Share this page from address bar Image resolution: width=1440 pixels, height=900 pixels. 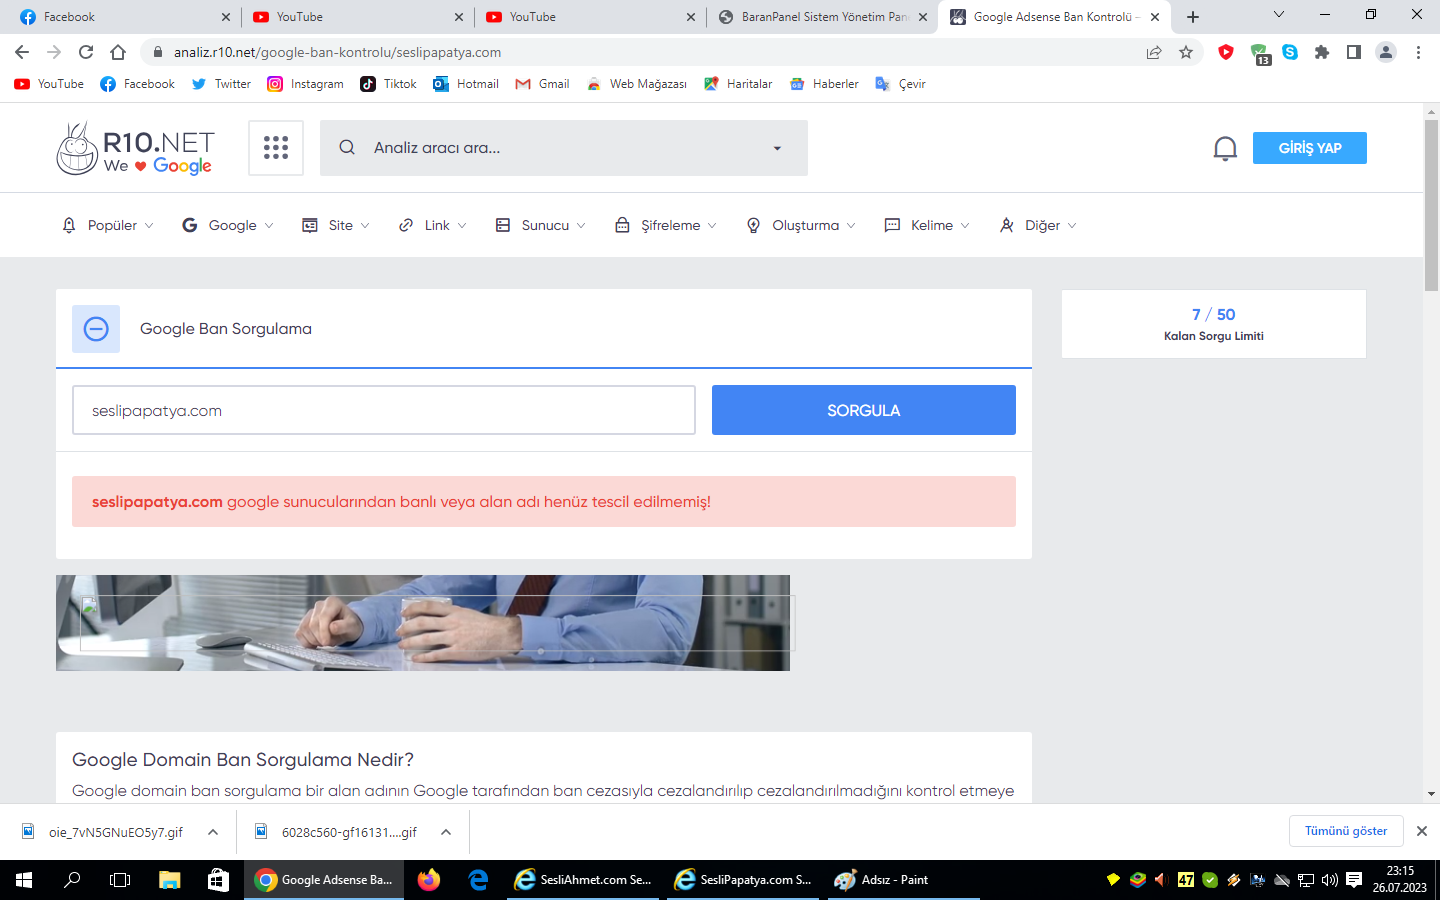click(1154, 52)
